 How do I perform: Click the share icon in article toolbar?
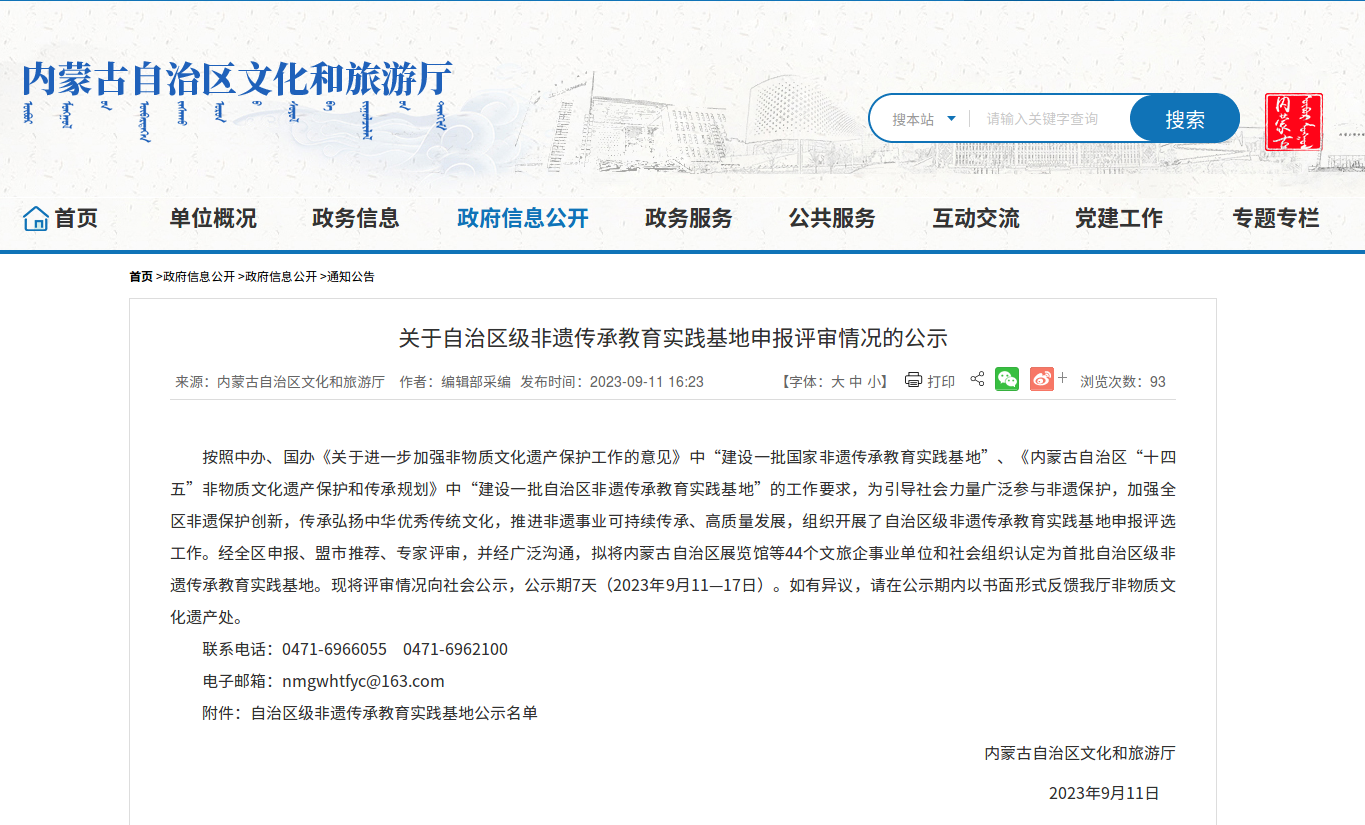977,379
